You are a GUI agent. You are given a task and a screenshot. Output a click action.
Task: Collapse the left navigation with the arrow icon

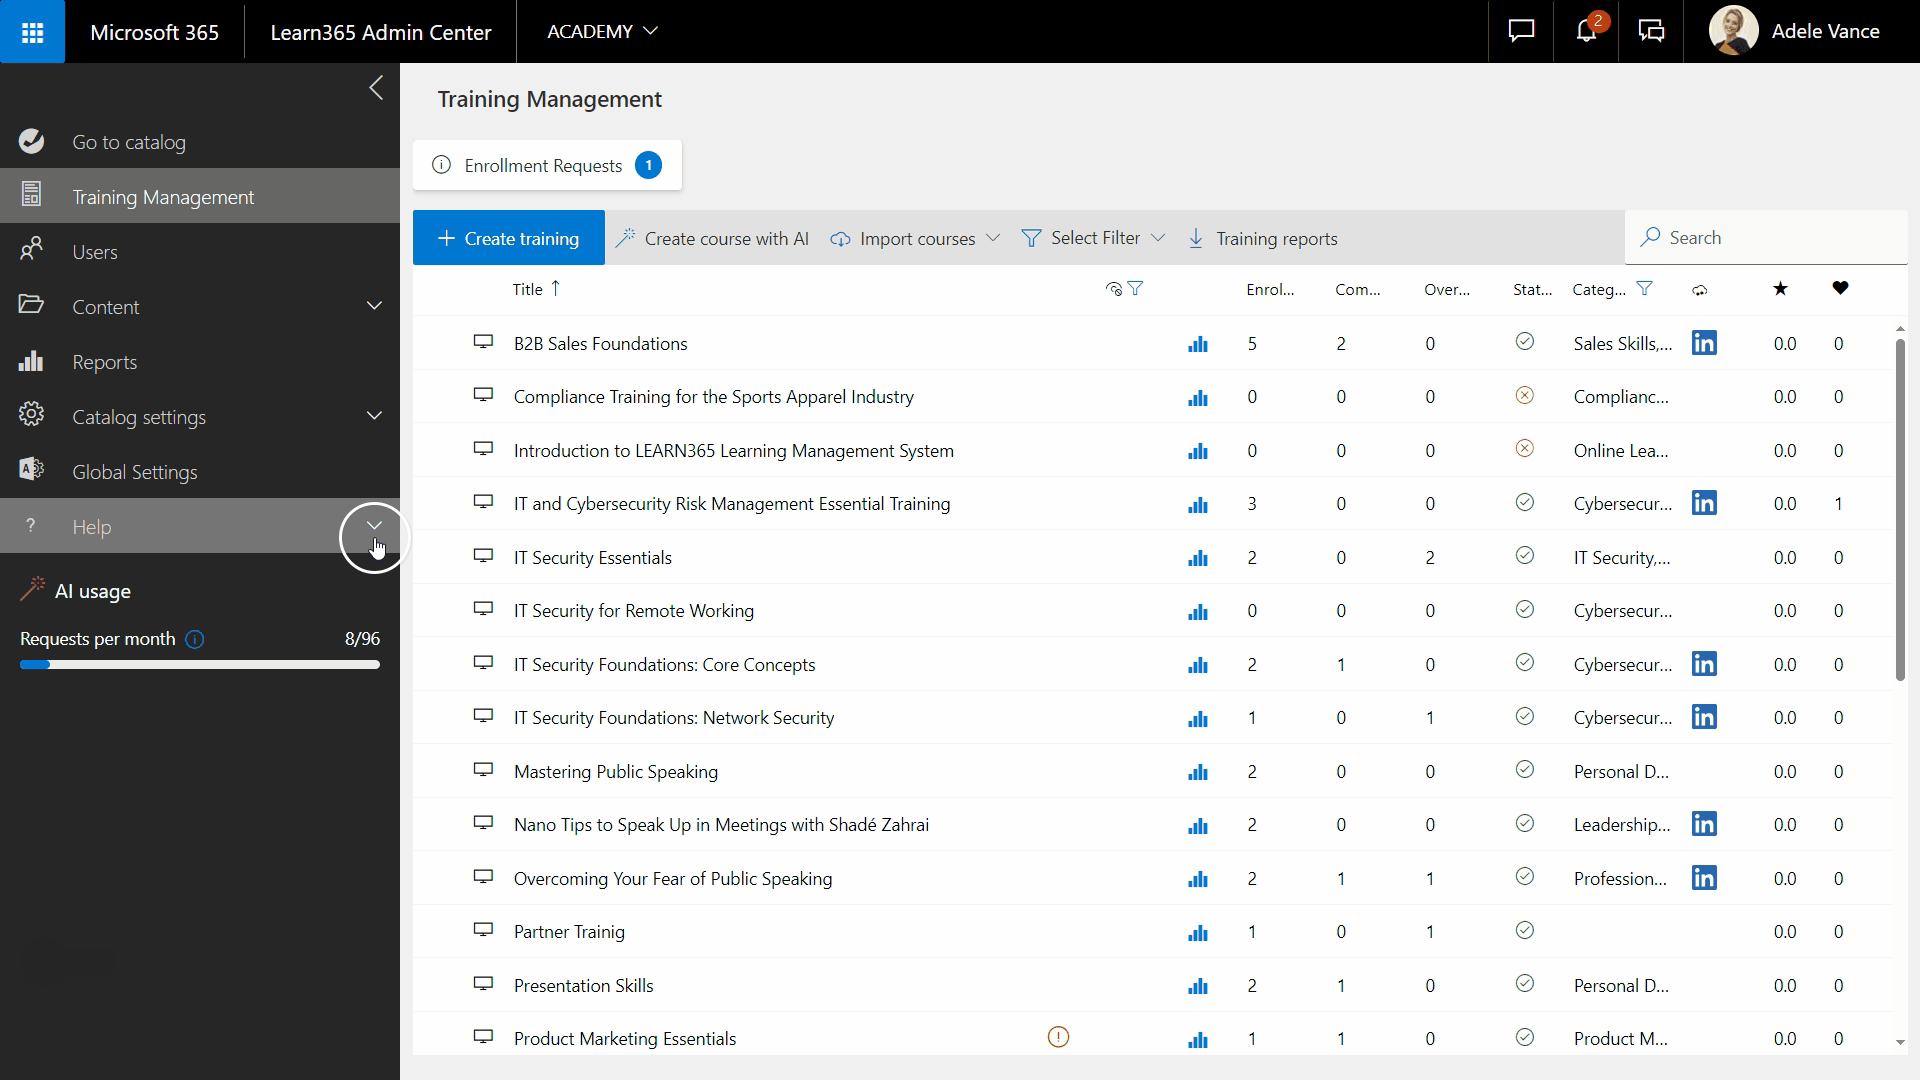pos(376,88)
